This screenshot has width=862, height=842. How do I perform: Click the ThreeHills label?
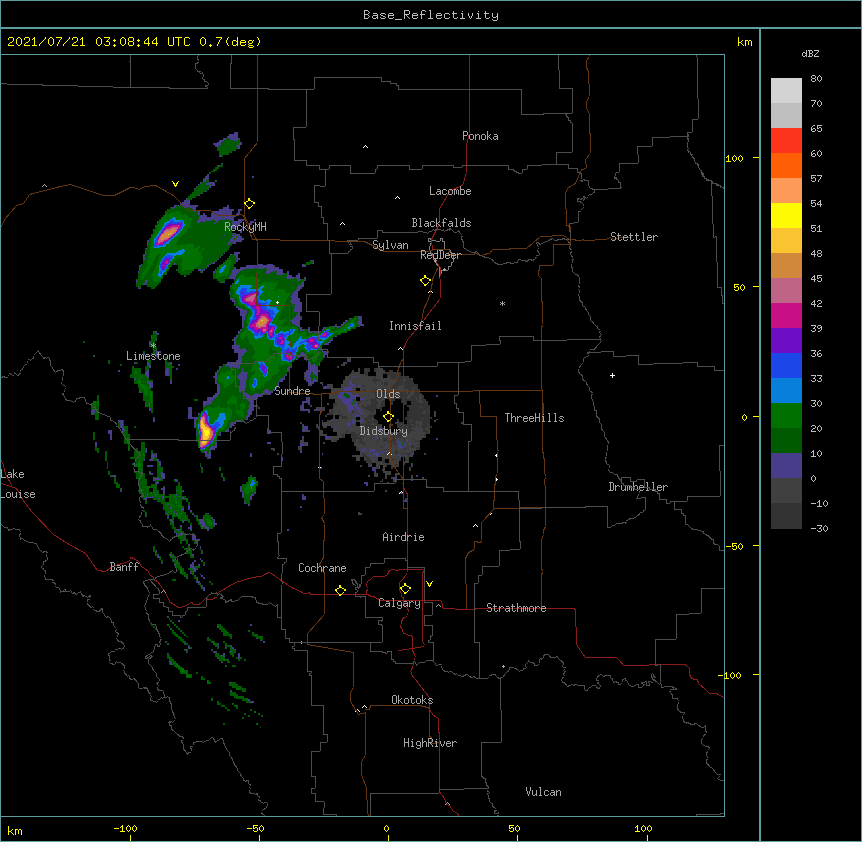pos(534,418)
